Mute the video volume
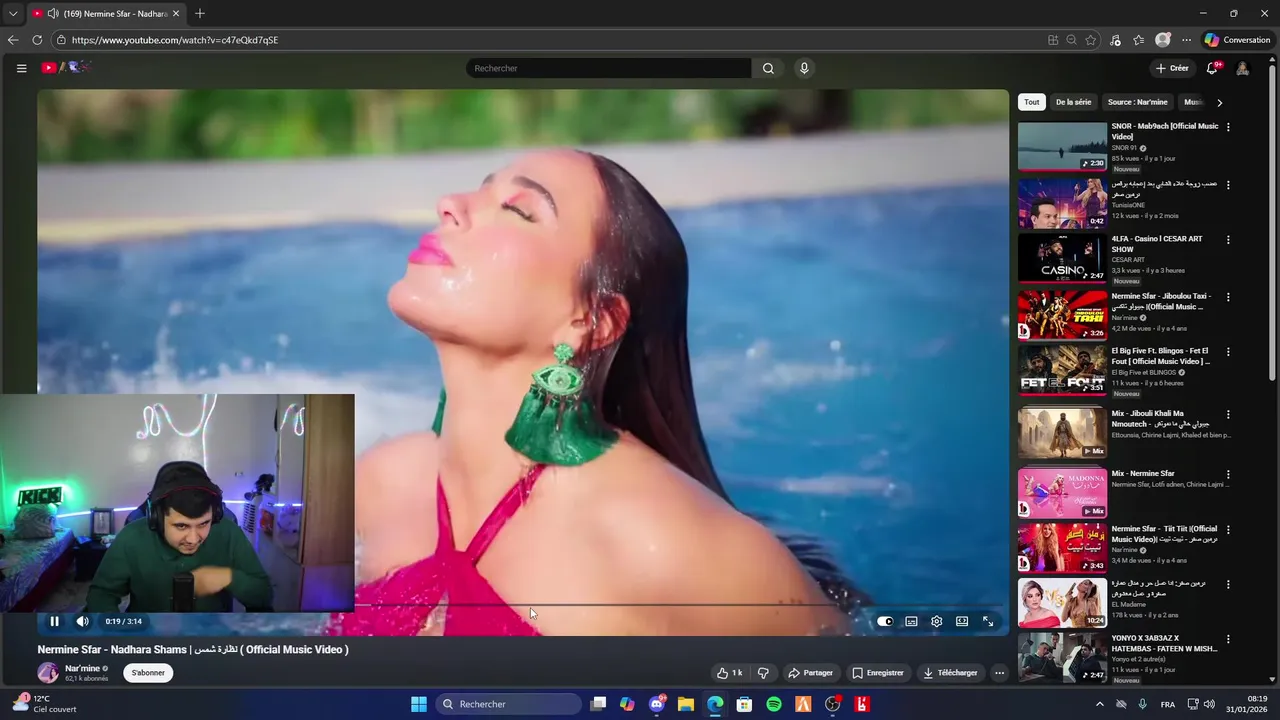 [83, 621]
